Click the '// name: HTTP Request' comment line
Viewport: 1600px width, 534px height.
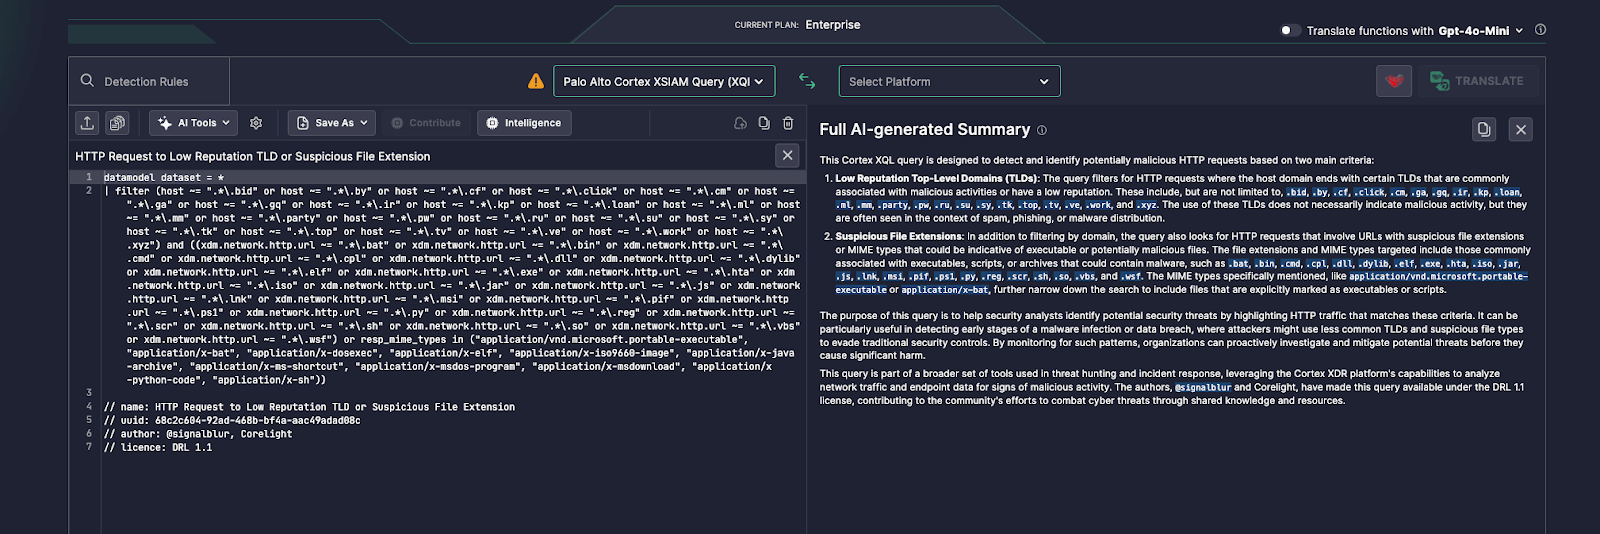pos(309,407)
